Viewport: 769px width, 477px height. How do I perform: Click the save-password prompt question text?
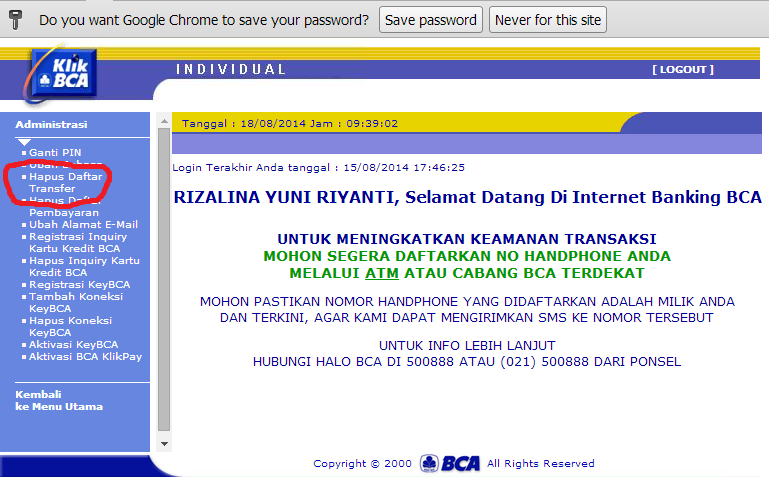point(204,20)
